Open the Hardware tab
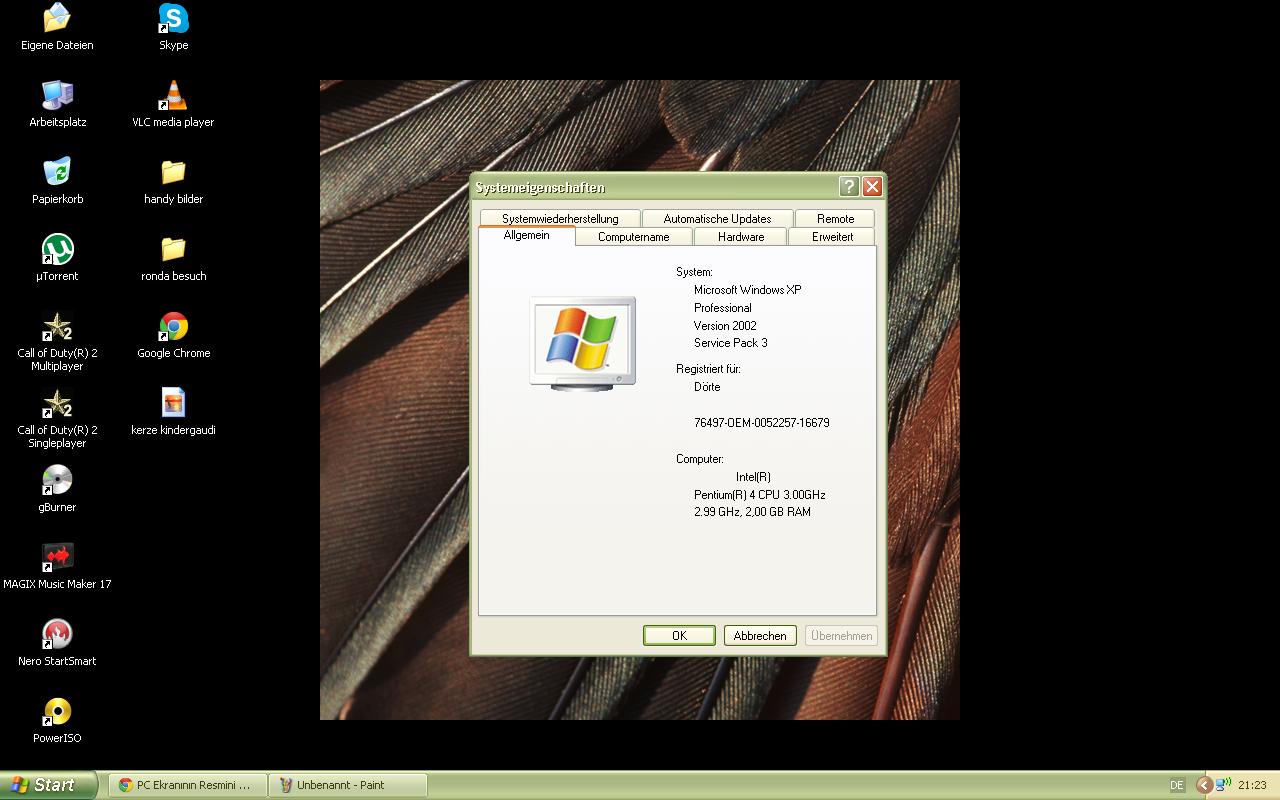The image size is (1280, 800). click(x=741, y=237)
